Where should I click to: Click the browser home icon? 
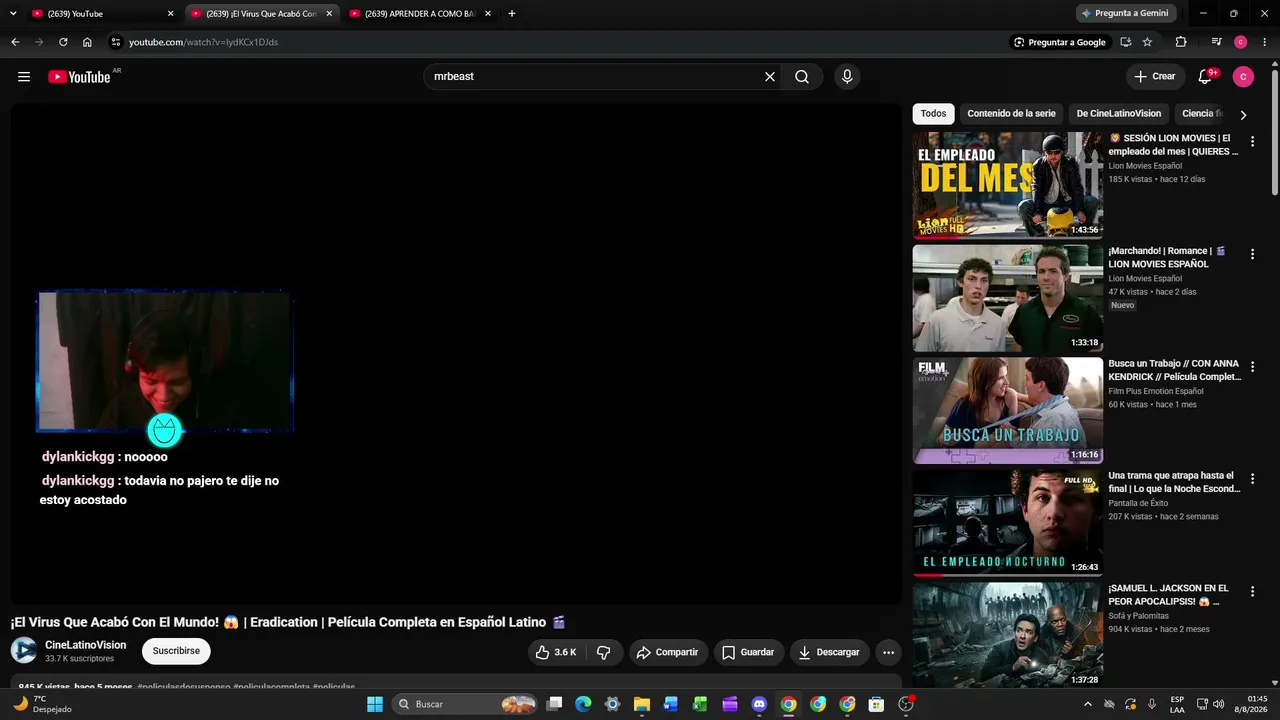point(87,42)
